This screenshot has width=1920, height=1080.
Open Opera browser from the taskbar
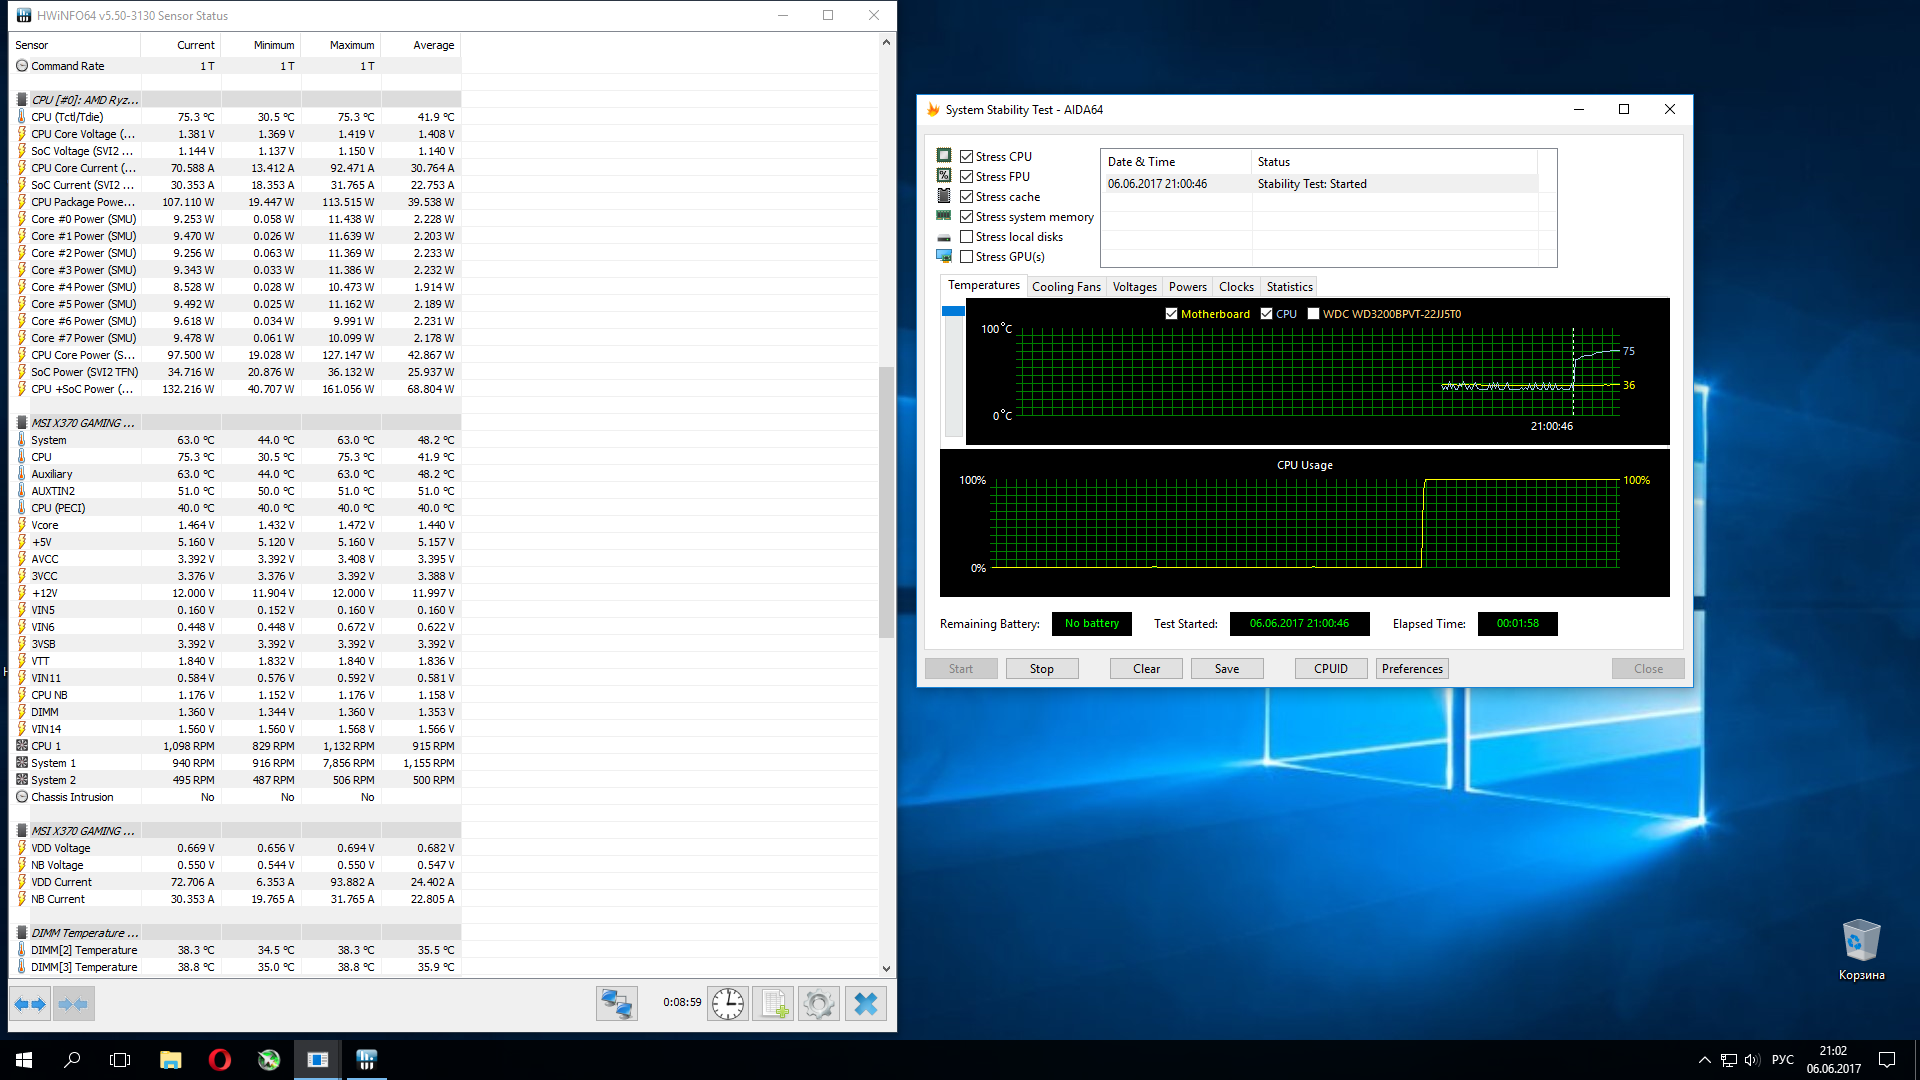coord(220,1060)
